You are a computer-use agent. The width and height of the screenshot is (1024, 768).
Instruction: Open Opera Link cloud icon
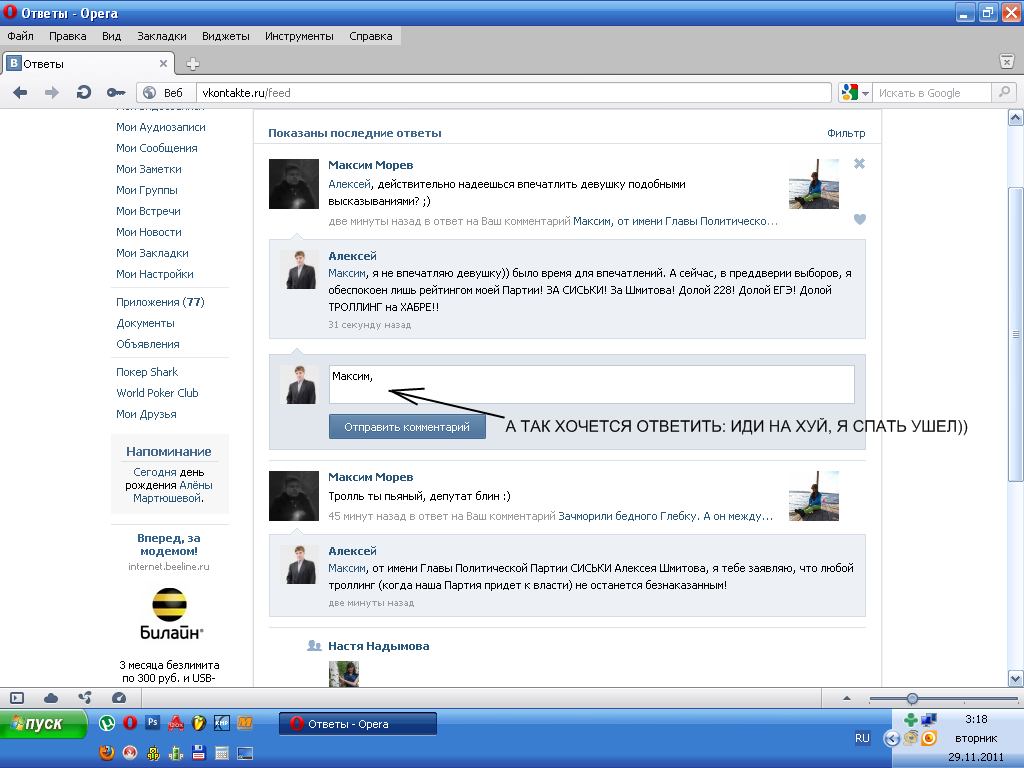click(51, 698)
